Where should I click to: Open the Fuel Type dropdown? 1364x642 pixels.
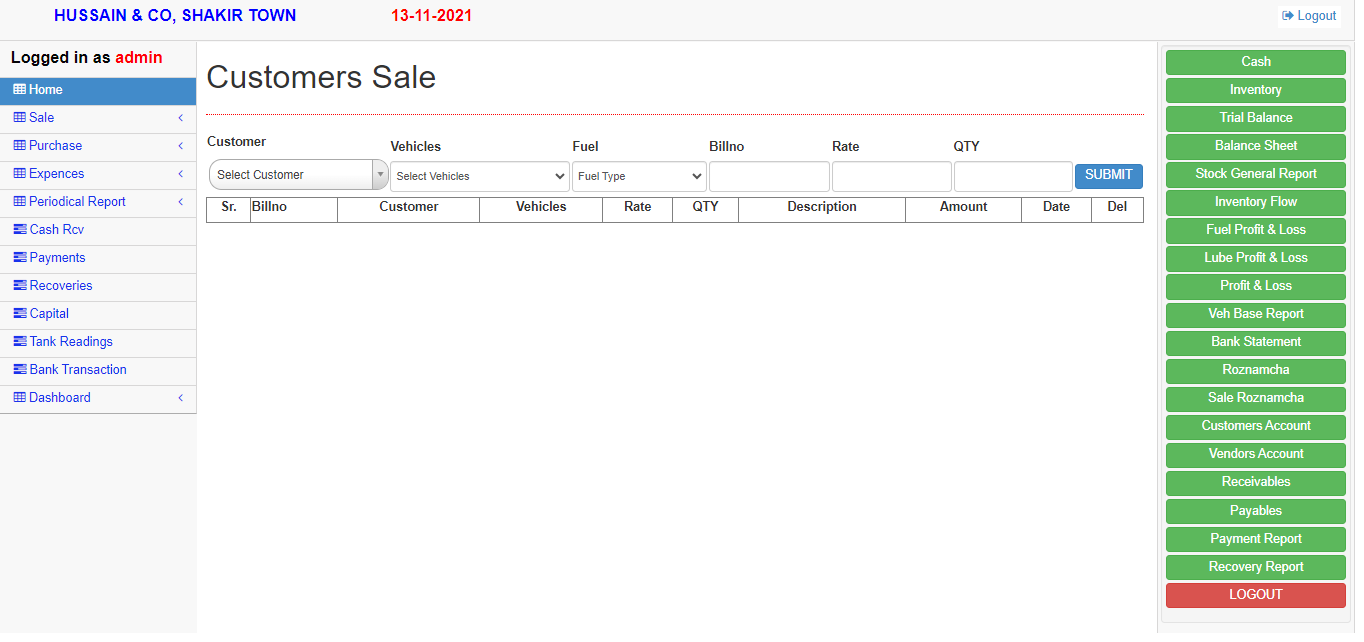pyautogui.click(x=639, y=177)
